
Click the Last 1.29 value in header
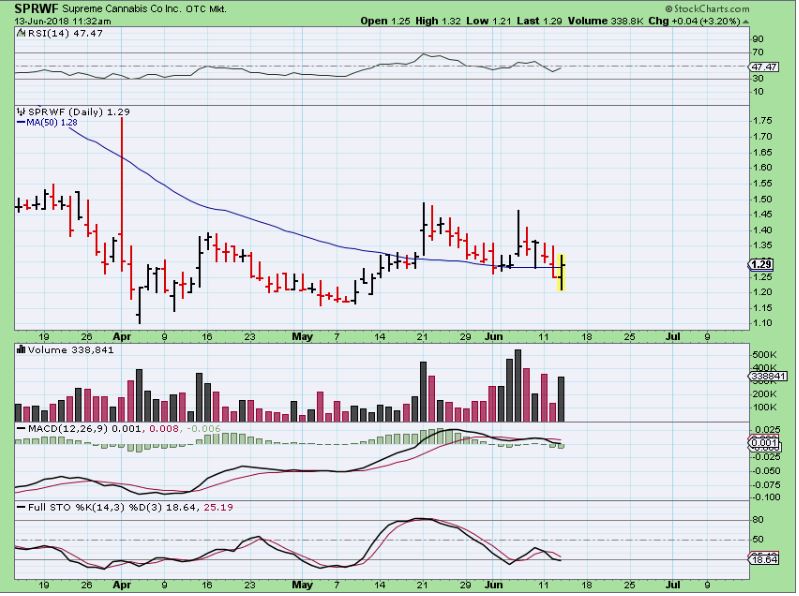pyautogui.click(x=539, y=21)
